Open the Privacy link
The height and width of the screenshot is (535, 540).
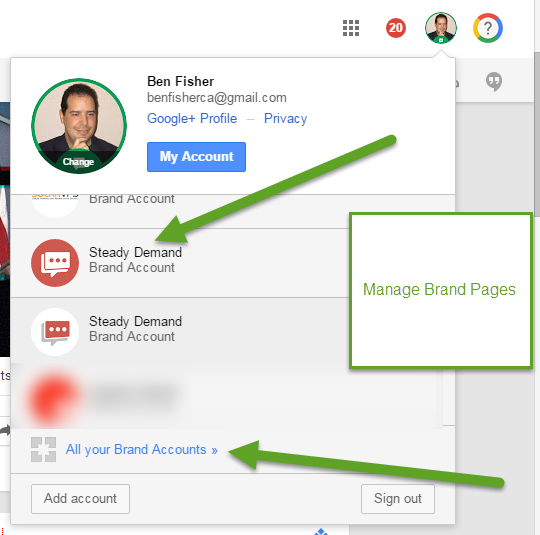point(285,119)
